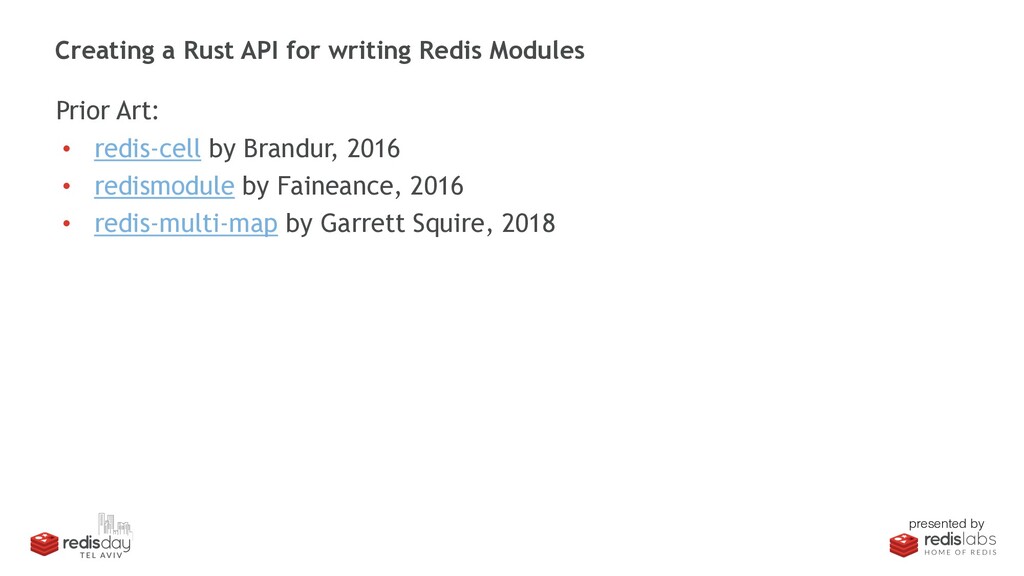Screen dimensions: 1024x576
Task: Click the text 'by Brandur, 2016'
Action: (x=304, y=149)
